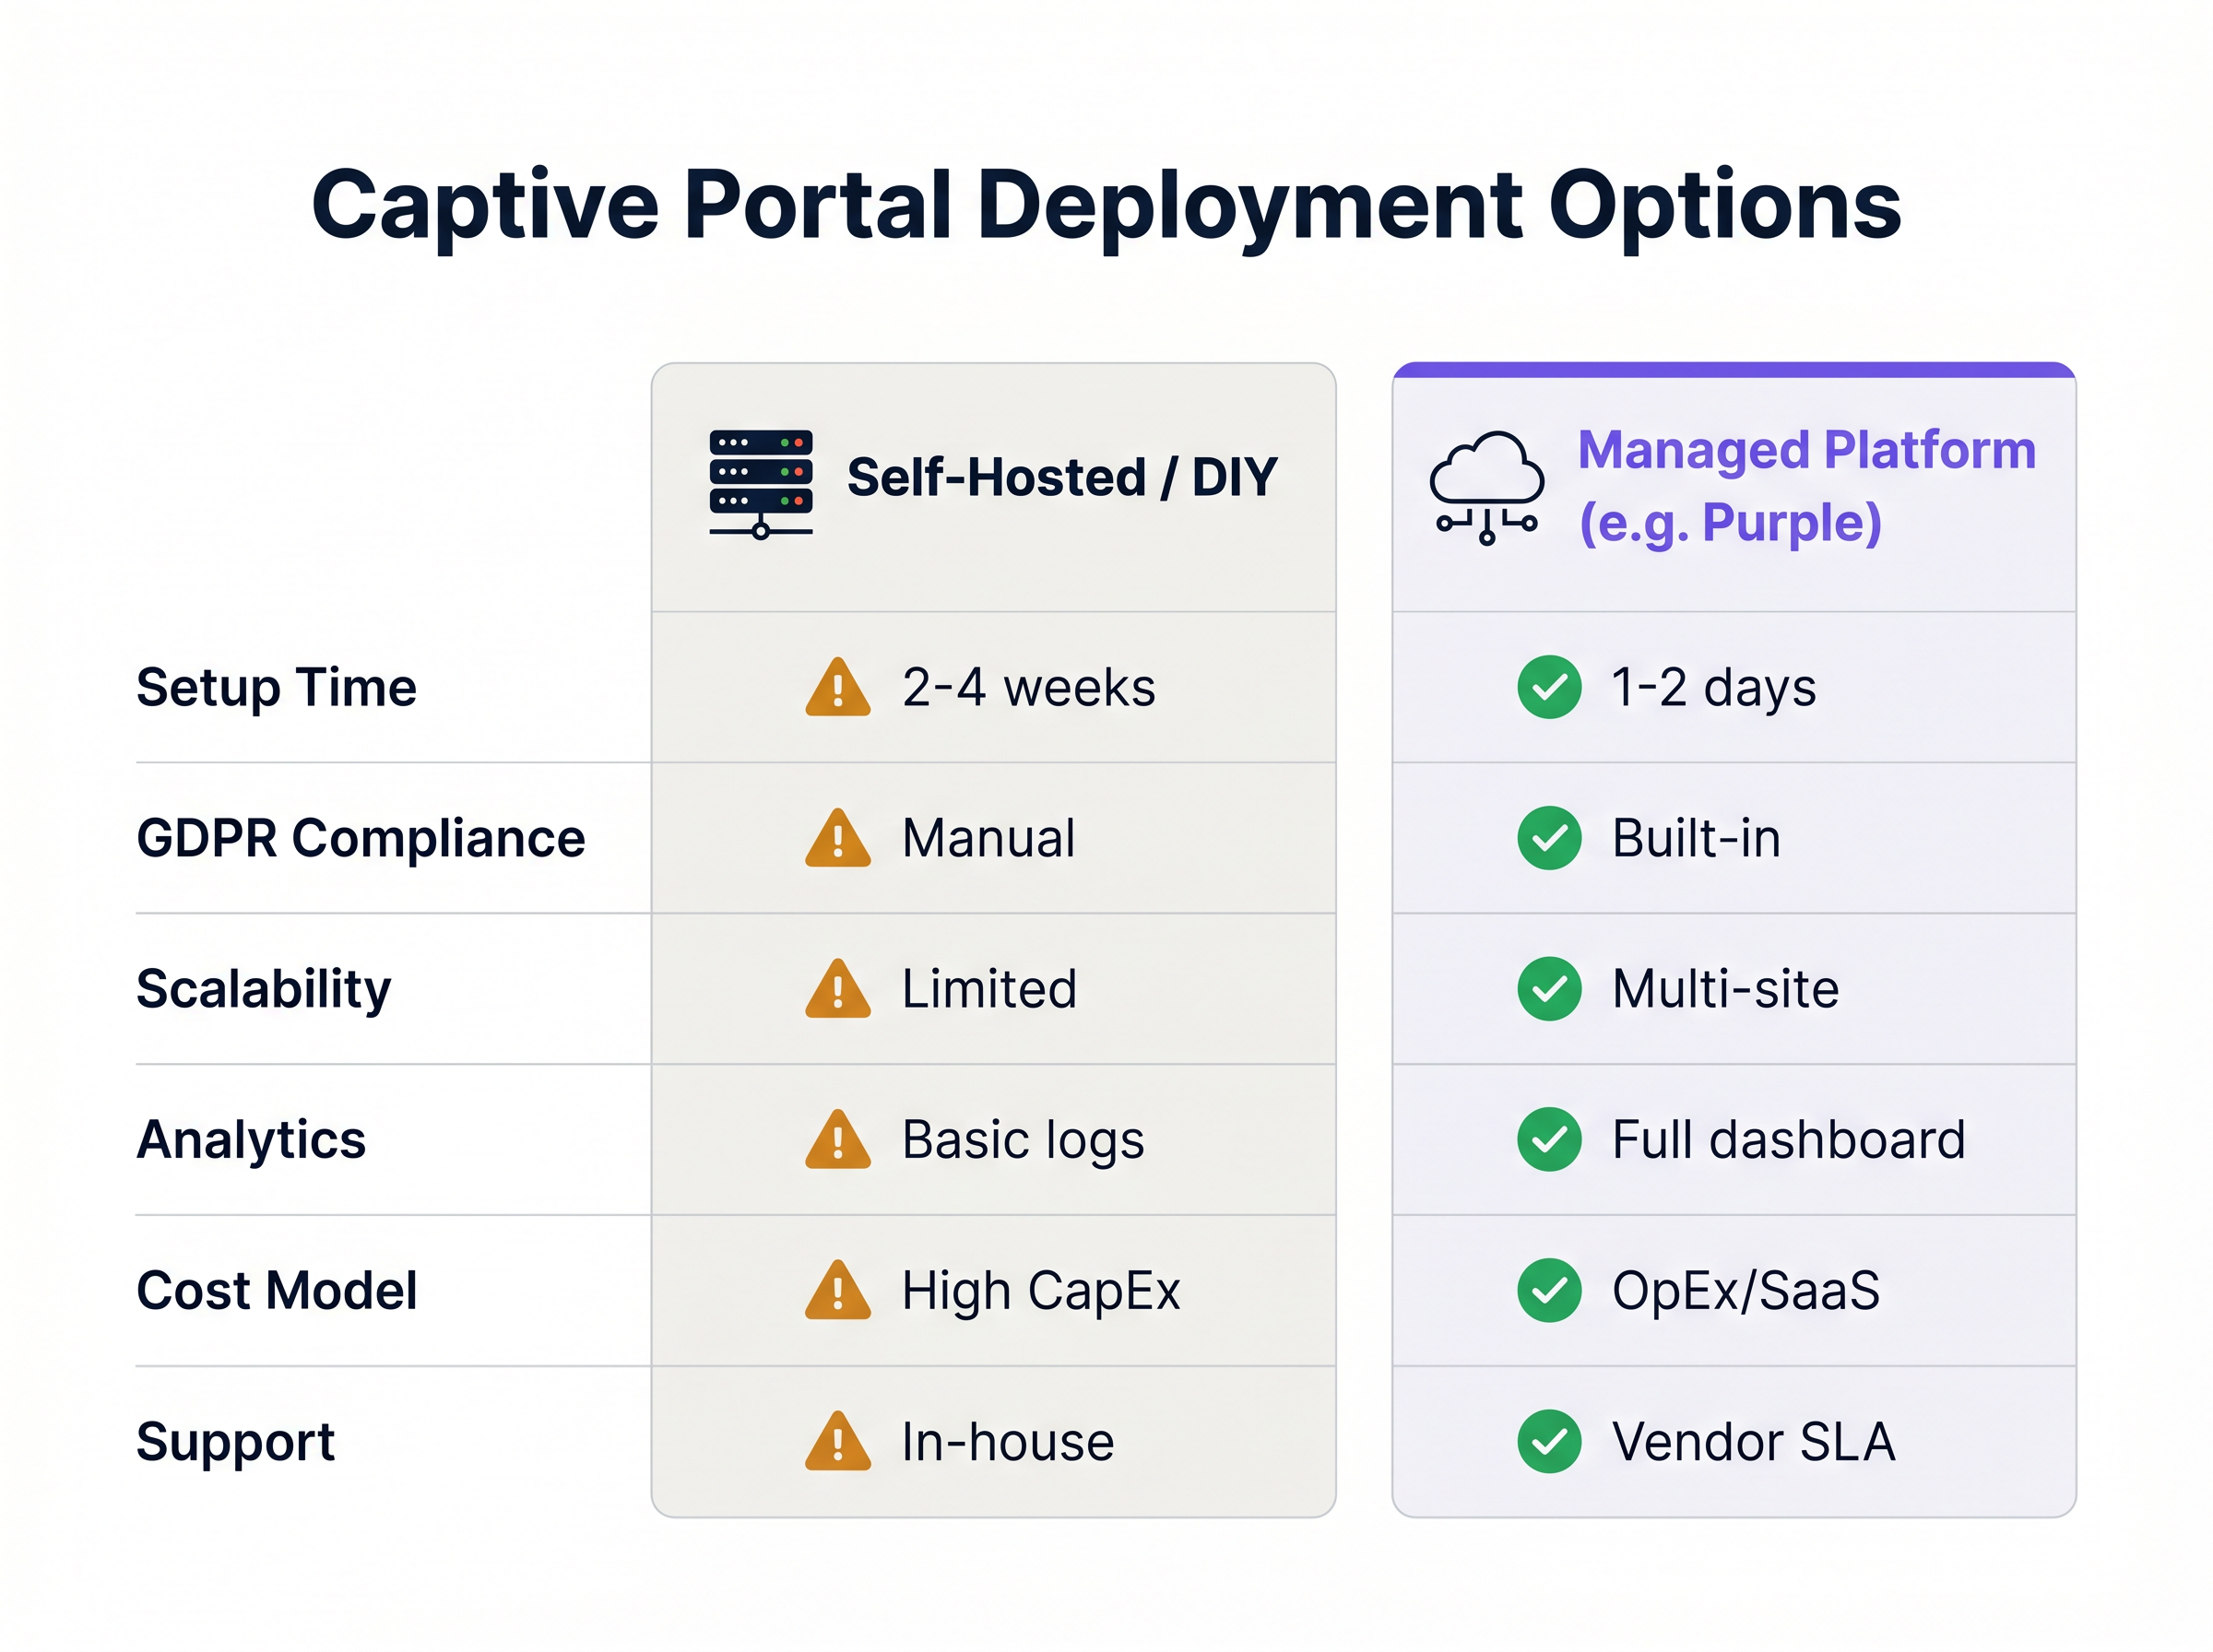The width and height of the screenshot is (2213, 1652).
Task: Click the green check next to OpEx/SaaS
Action: click(1548, 1290)
